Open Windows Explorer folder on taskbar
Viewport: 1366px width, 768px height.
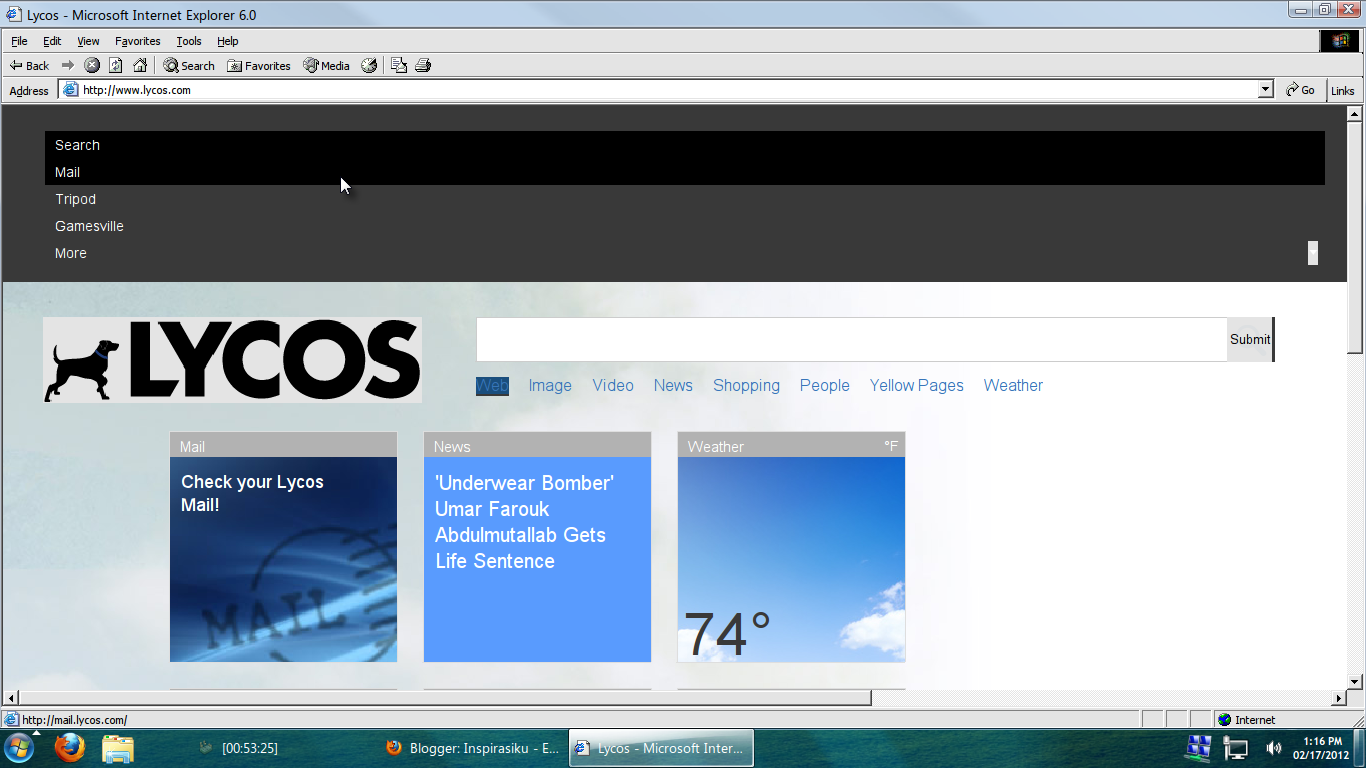[x=117, y=748]
